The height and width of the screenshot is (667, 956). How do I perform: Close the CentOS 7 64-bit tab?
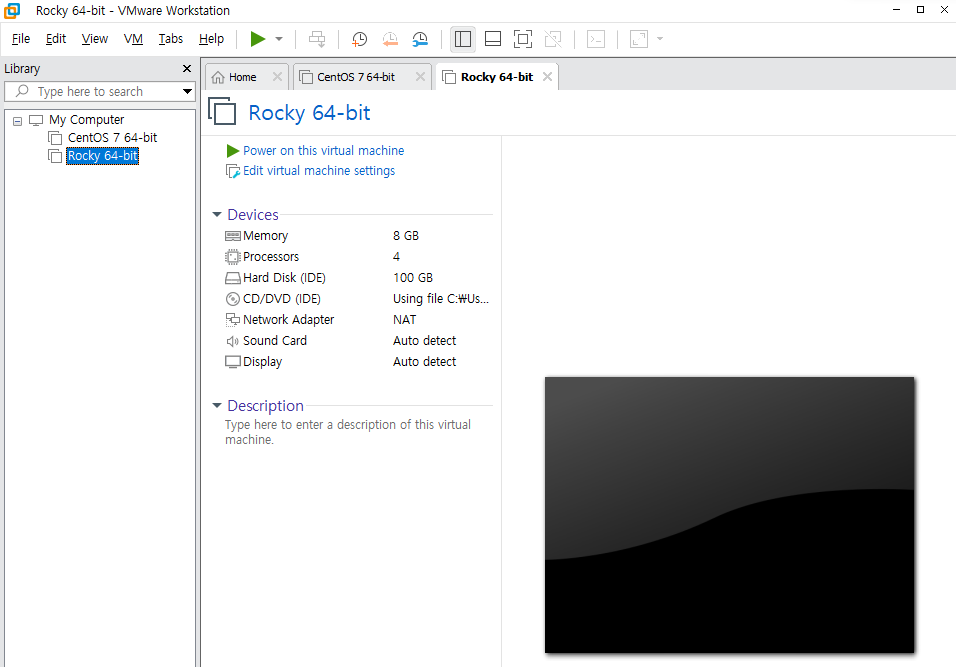click(x=420, y=77)
